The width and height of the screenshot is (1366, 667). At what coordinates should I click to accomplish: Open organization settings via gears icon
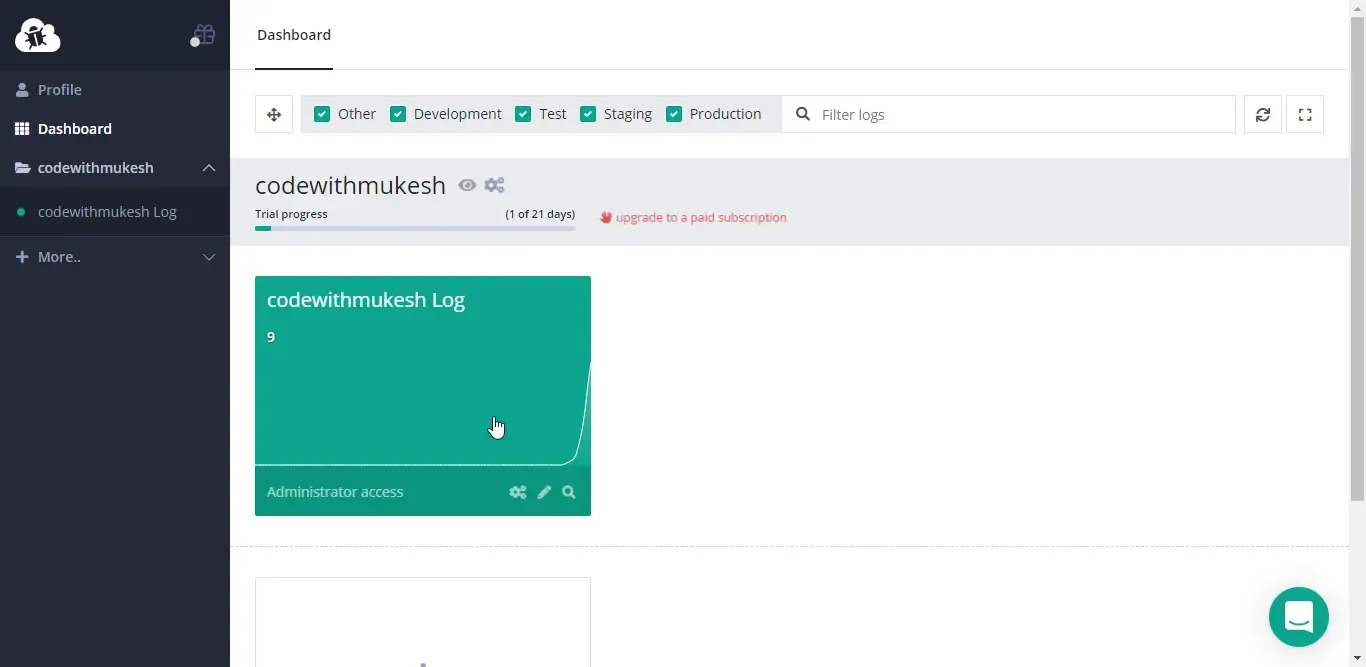tap(494, 185)
